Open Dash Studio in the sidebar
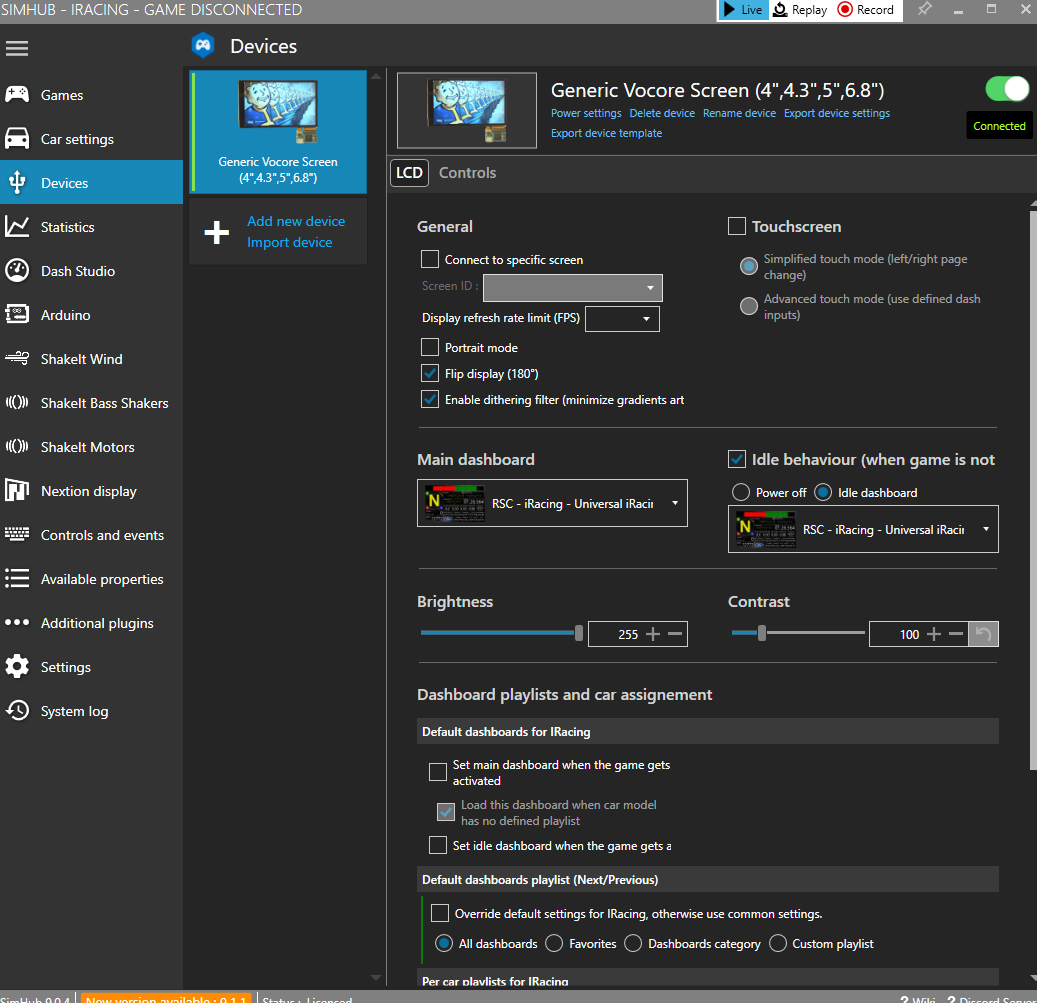The height and width of the screenshot is (1003, 1037). click(x=91, y=270)
